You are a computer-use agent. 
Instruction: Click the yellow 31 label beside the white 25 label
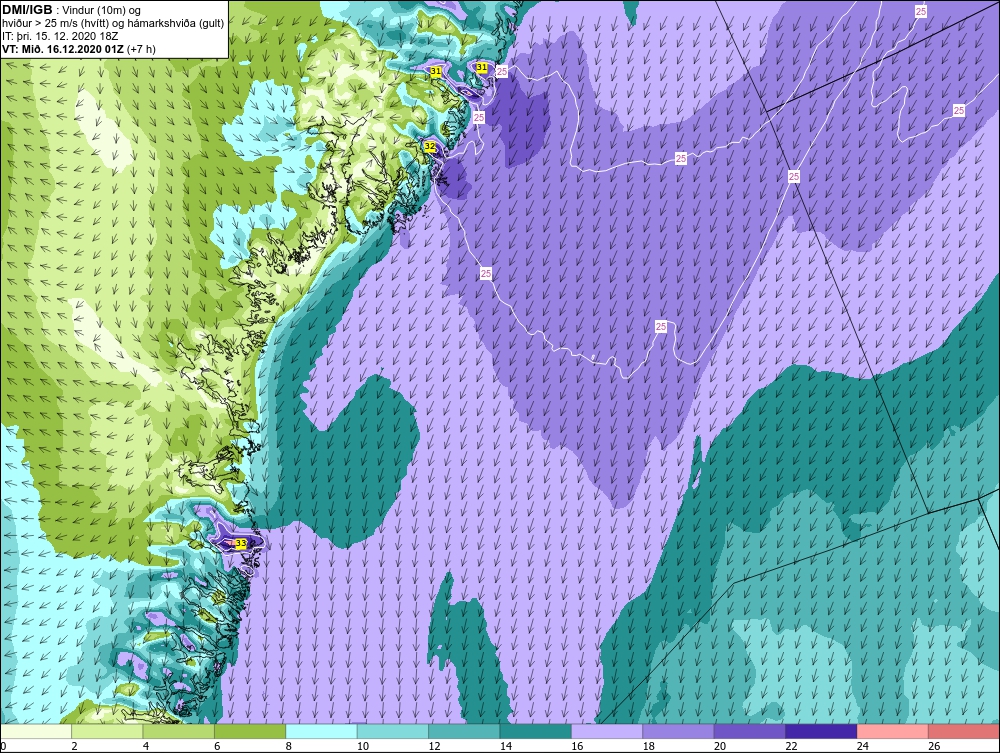[x=482, y=67]
